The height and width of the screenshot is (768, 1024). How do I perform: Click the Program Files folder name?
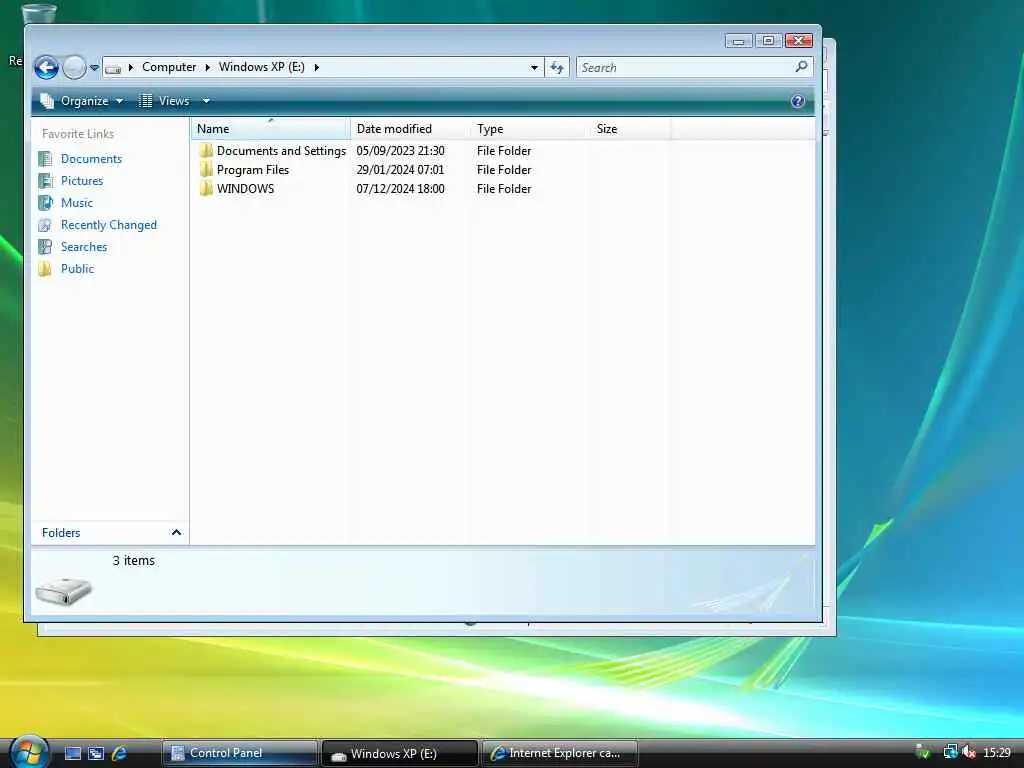click(253, 169)
